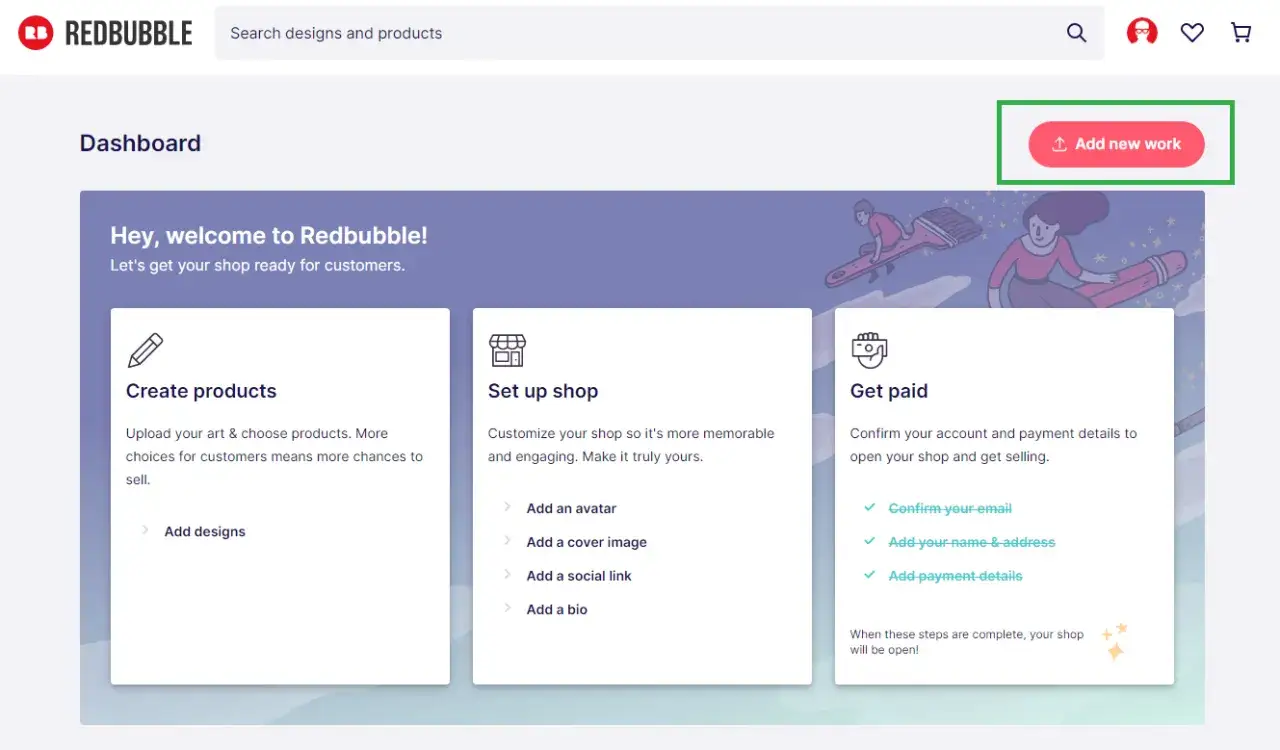Click the Redbubble logo icon
Image resolution: width=1280 pixels, height=750 pixels.
coord(36,31)
